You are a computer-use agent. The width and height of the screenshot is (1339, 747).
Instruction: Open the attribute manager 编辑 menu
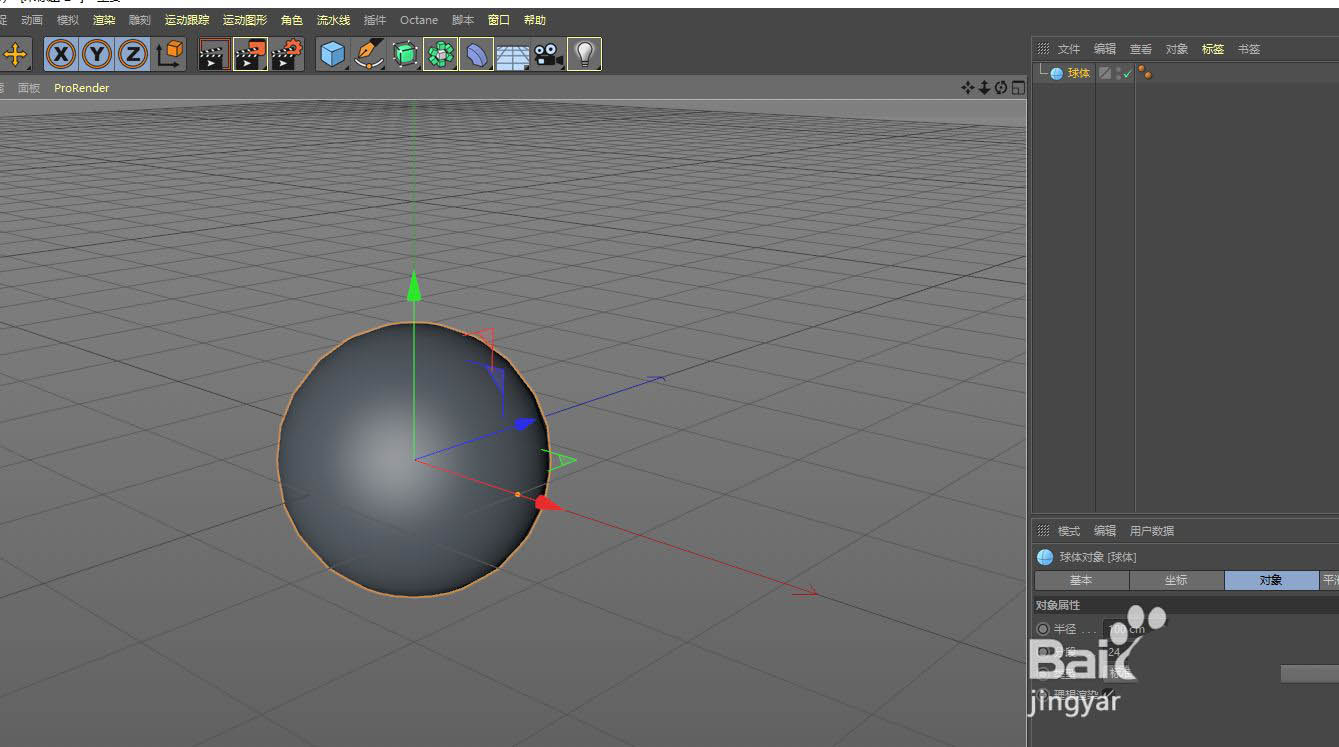tap(1105, 531)
